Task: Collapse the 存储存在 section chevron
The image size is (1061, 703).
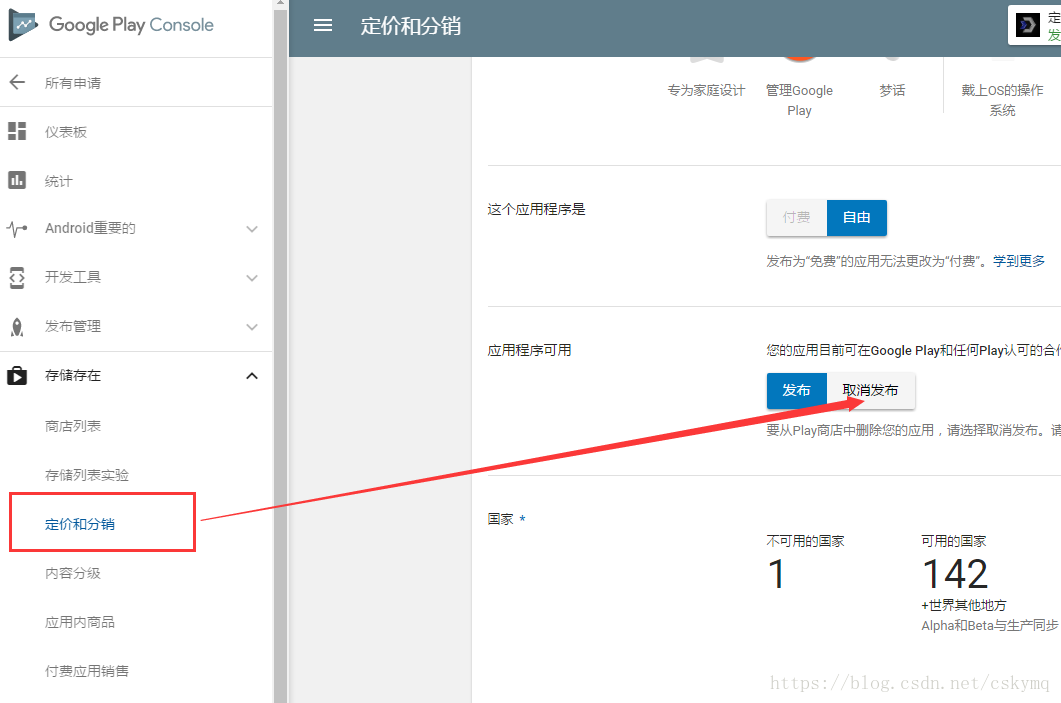Action: (x=252, y=376)
